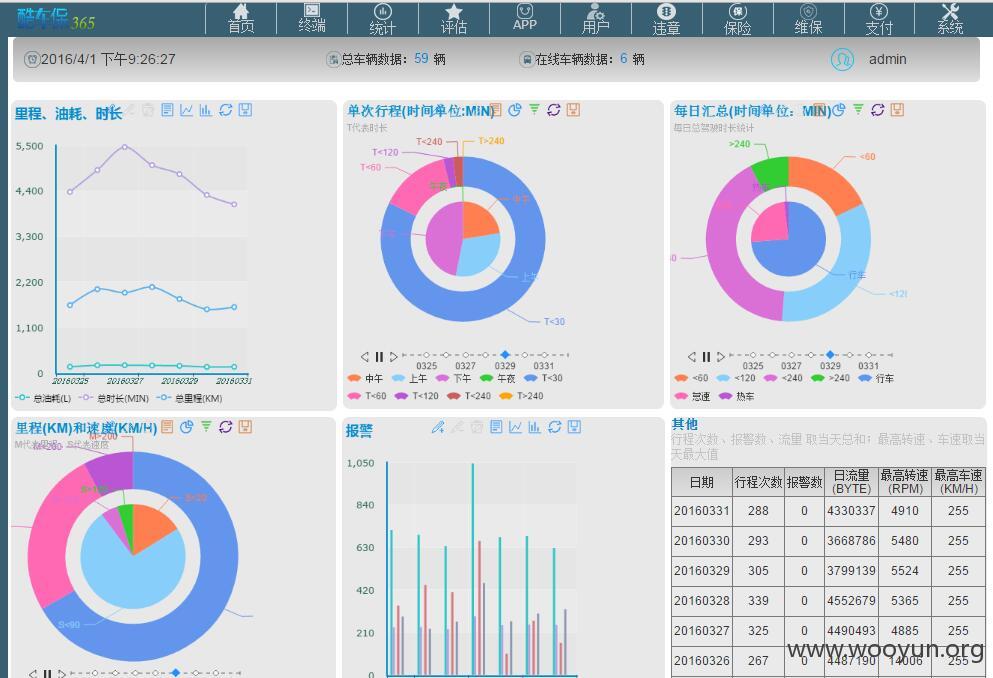The image size is (993, 678).
Task: Restore the 里程、油耗、时长 chart
Action: point(225,110)
